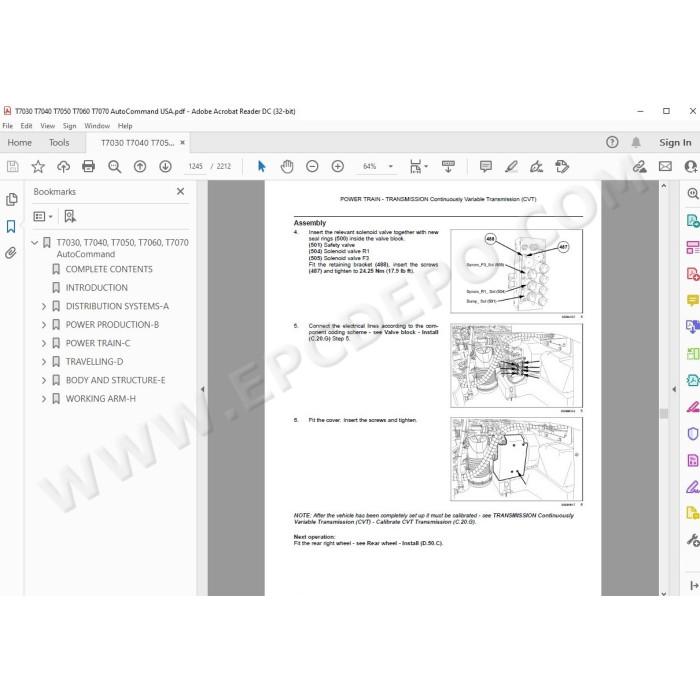Open the Help menu
The height and width of the screenshot is (700, 700).
click(x=125, y=126)
